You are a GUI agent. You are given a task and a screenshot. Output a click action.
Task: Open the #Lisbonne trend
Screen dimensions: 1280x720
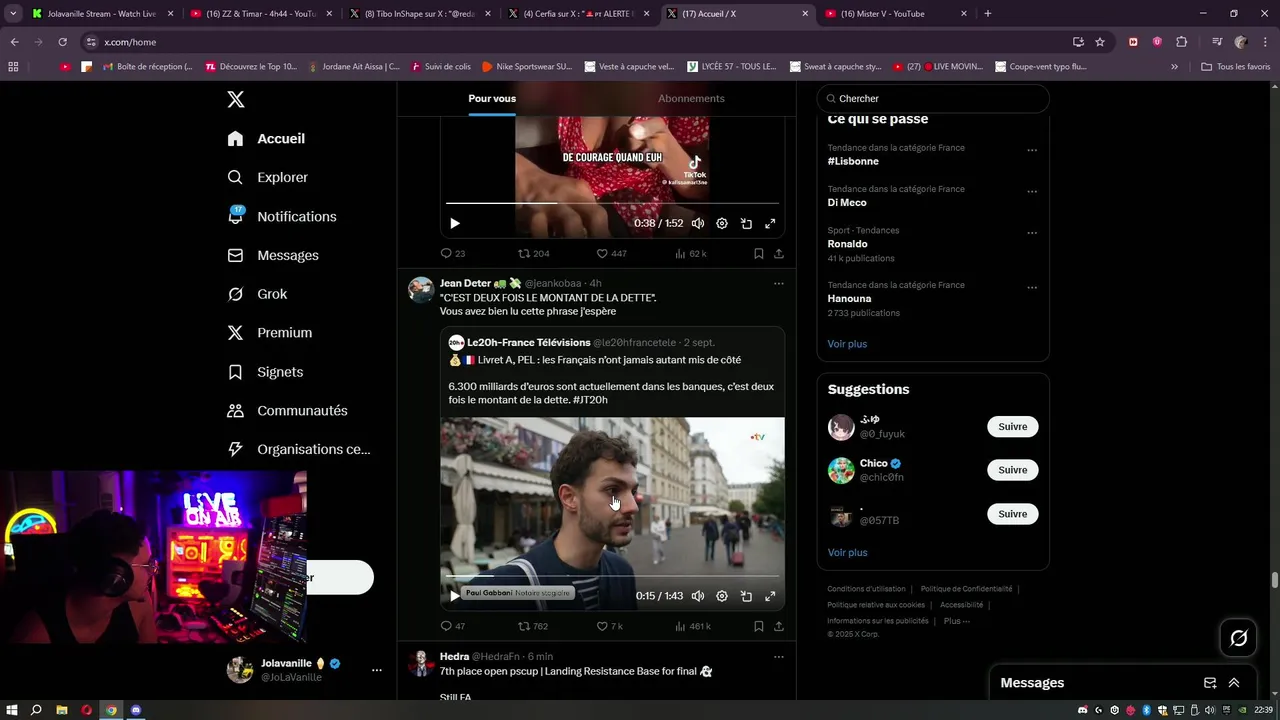click(853, 161)
